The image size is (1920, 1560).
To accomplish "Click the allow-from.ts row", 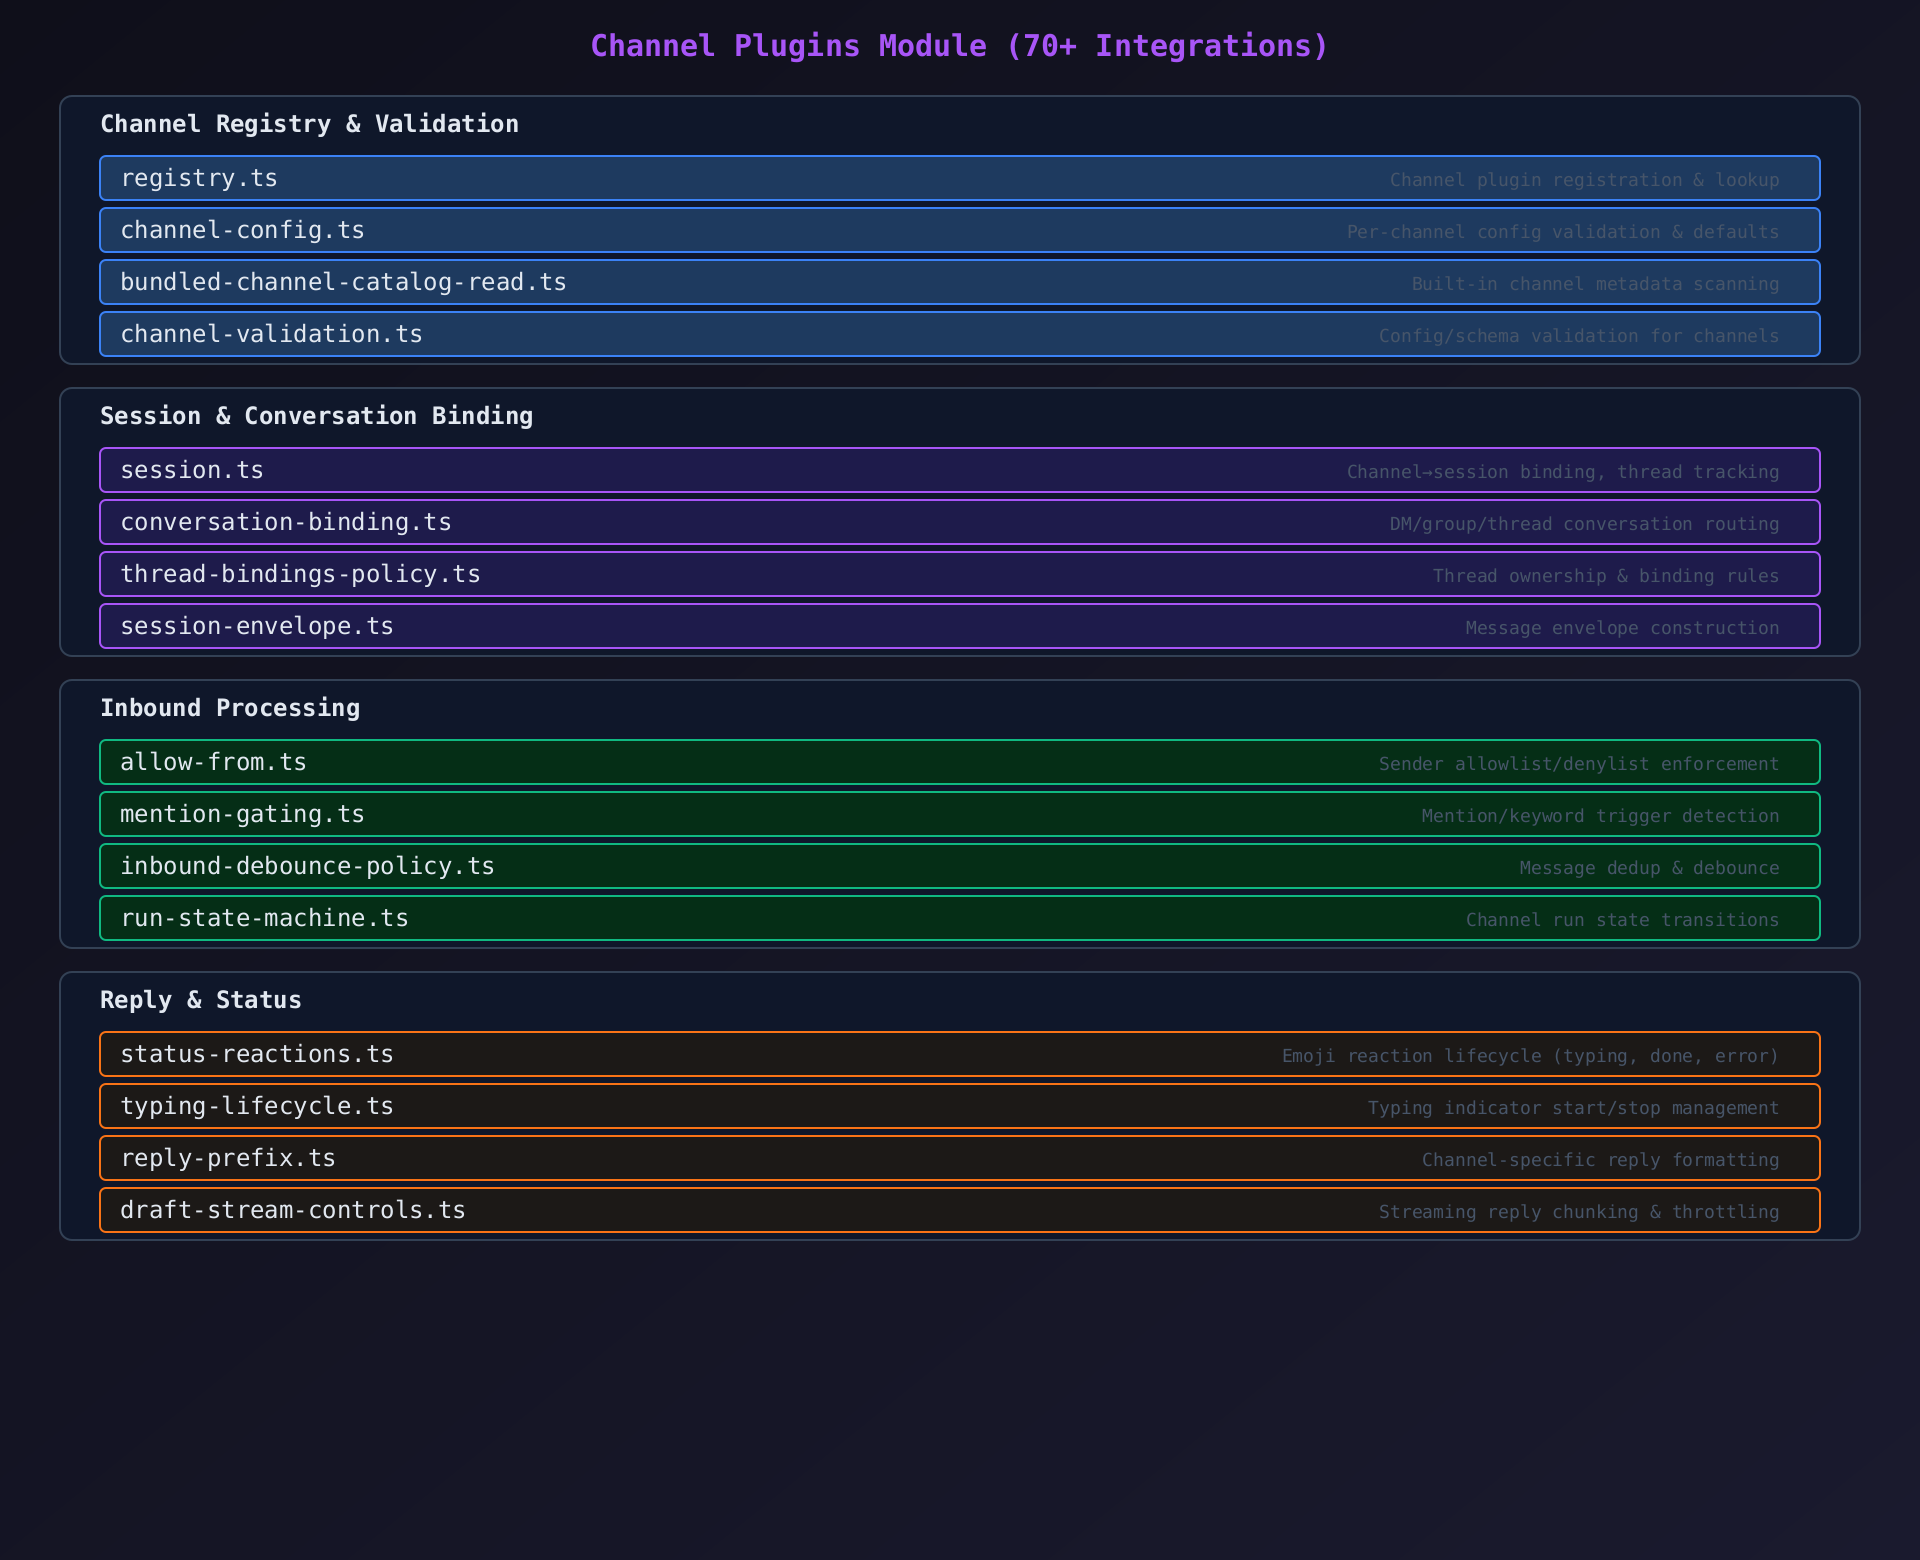I will point(959,762).
